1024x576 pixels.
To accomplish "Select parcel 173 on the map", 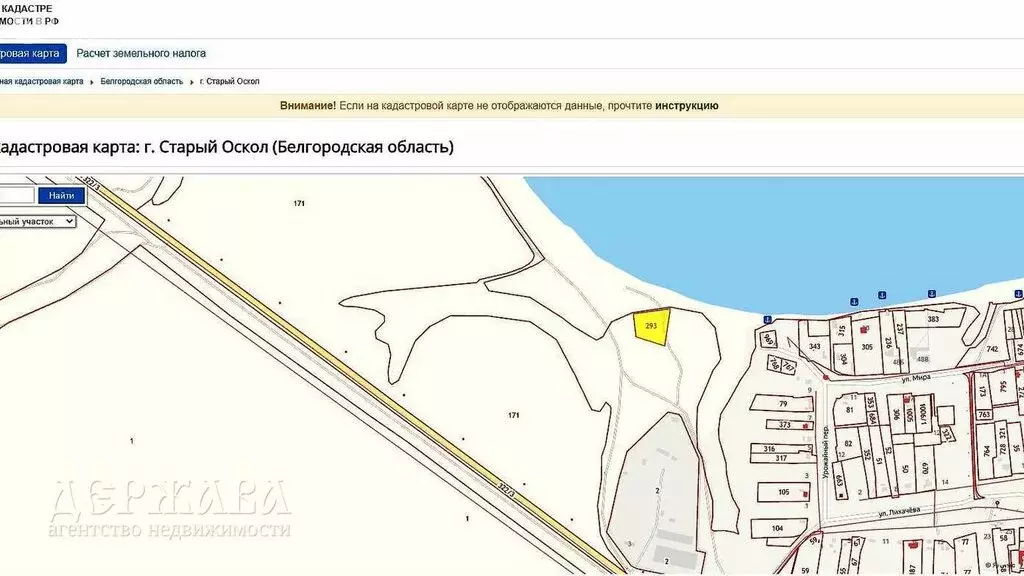I will pyautogui.click(x=982, y=391).
